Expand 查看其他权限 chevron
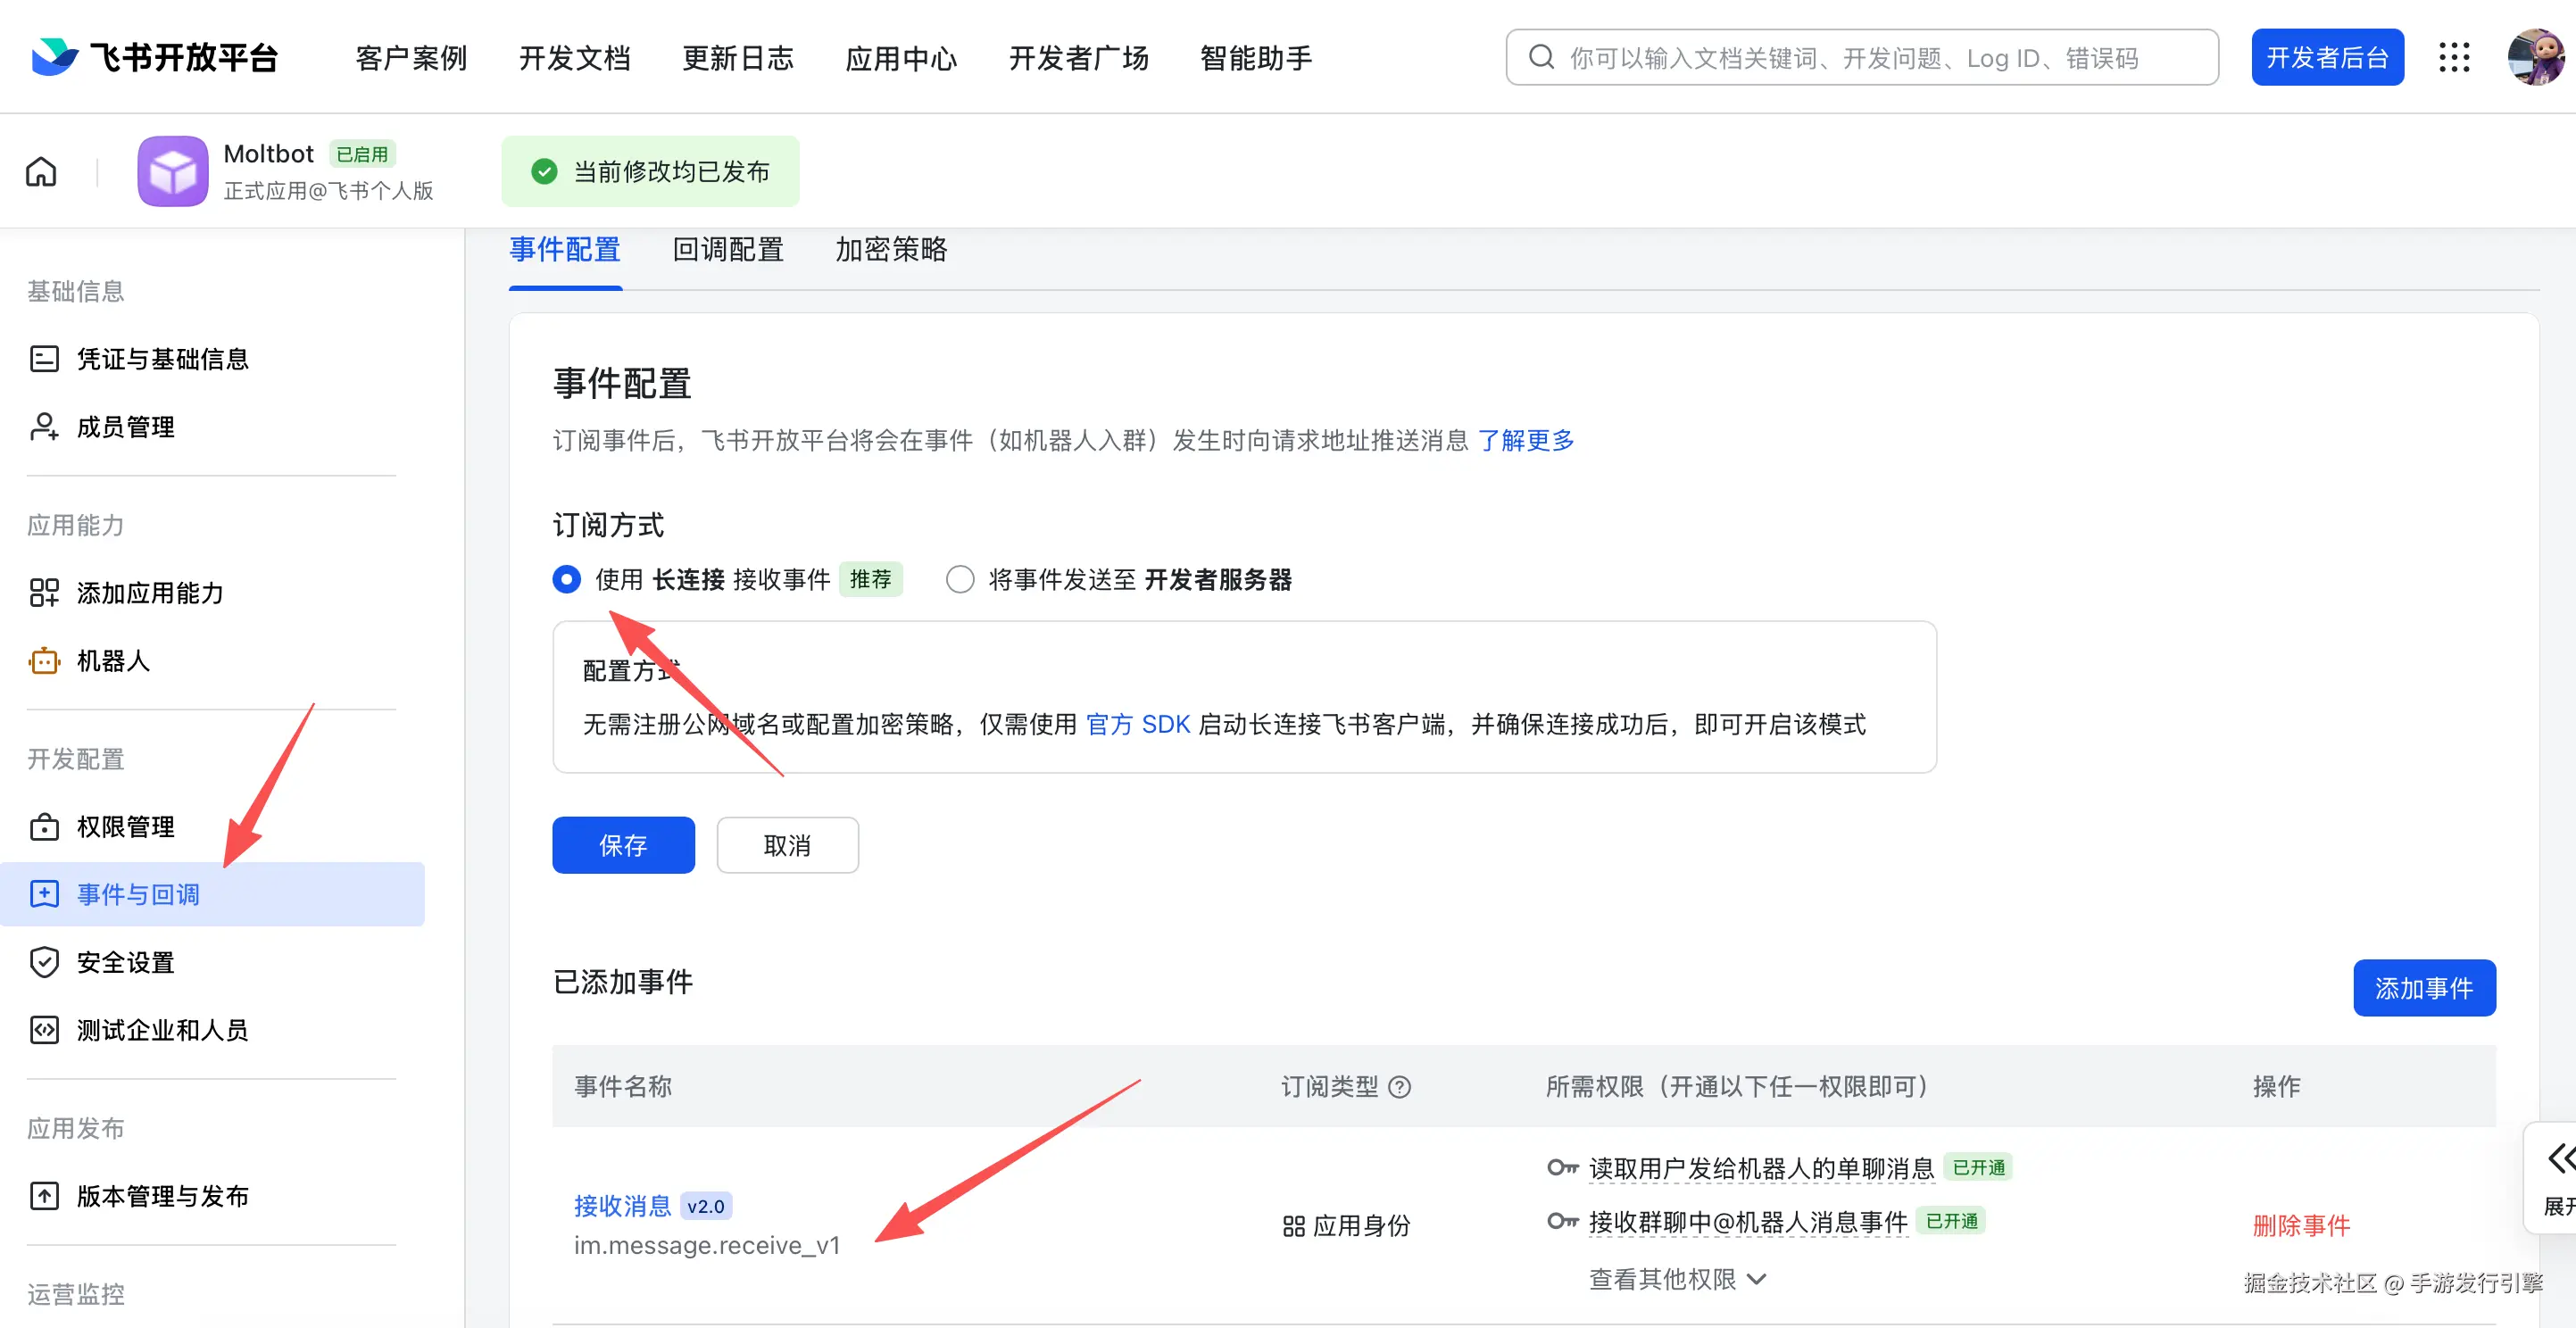The height and width of the screenshot is (1328, 2576). click(1757, 1280)
